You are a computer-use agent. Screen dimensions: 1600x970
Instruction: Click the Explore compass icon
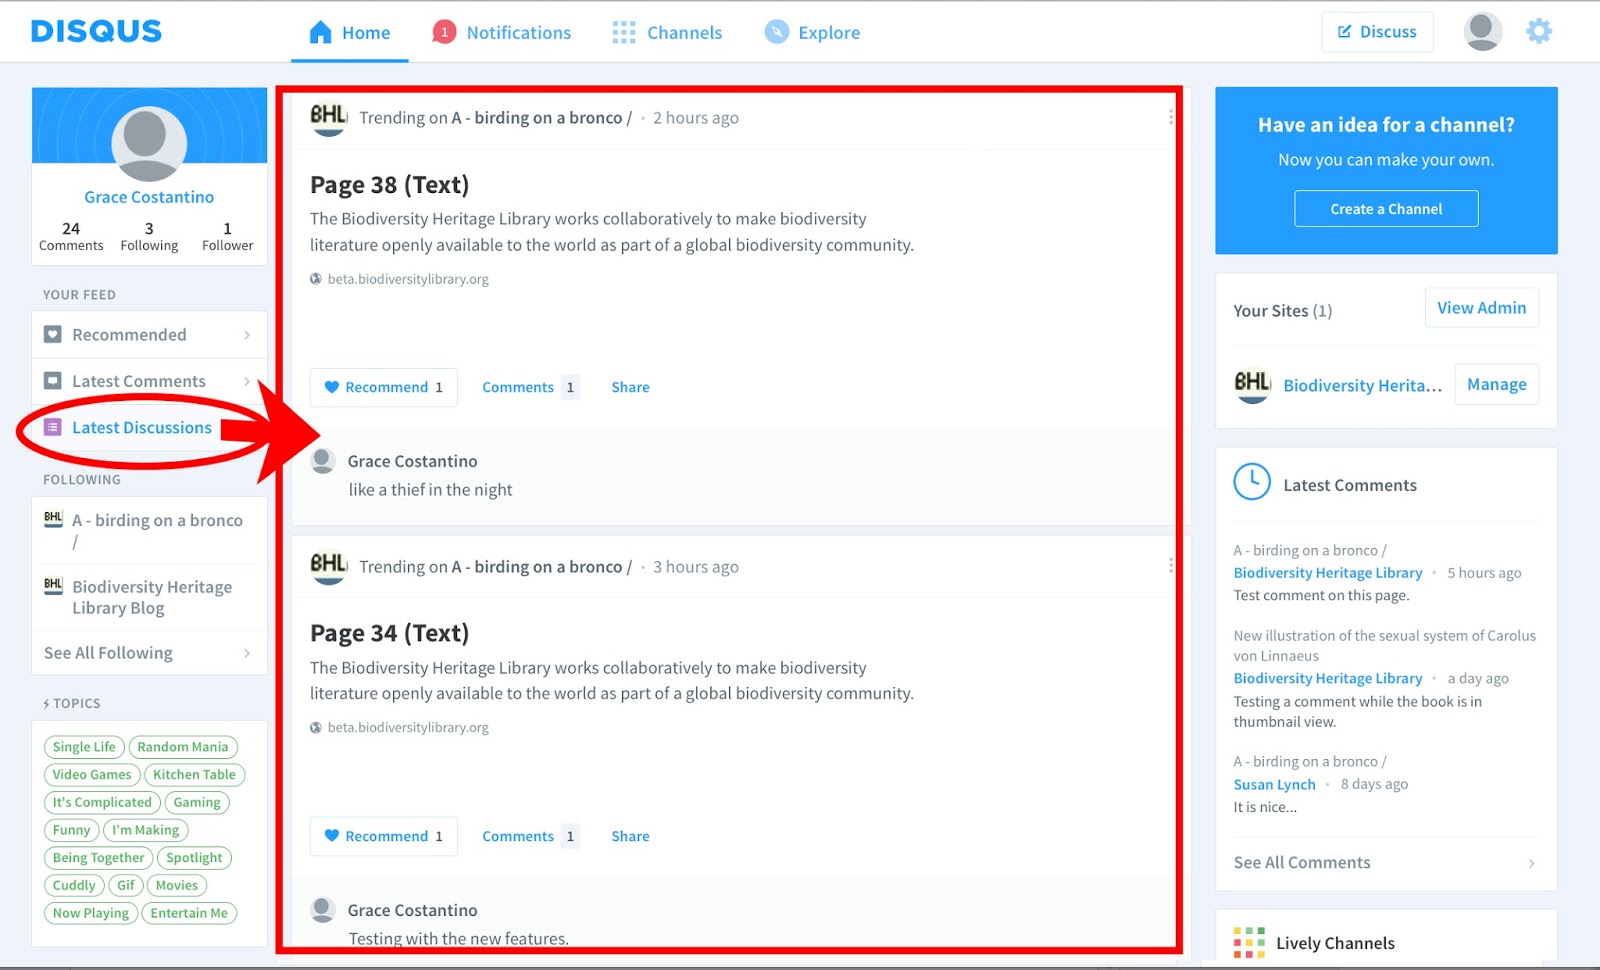click(777, 33)
